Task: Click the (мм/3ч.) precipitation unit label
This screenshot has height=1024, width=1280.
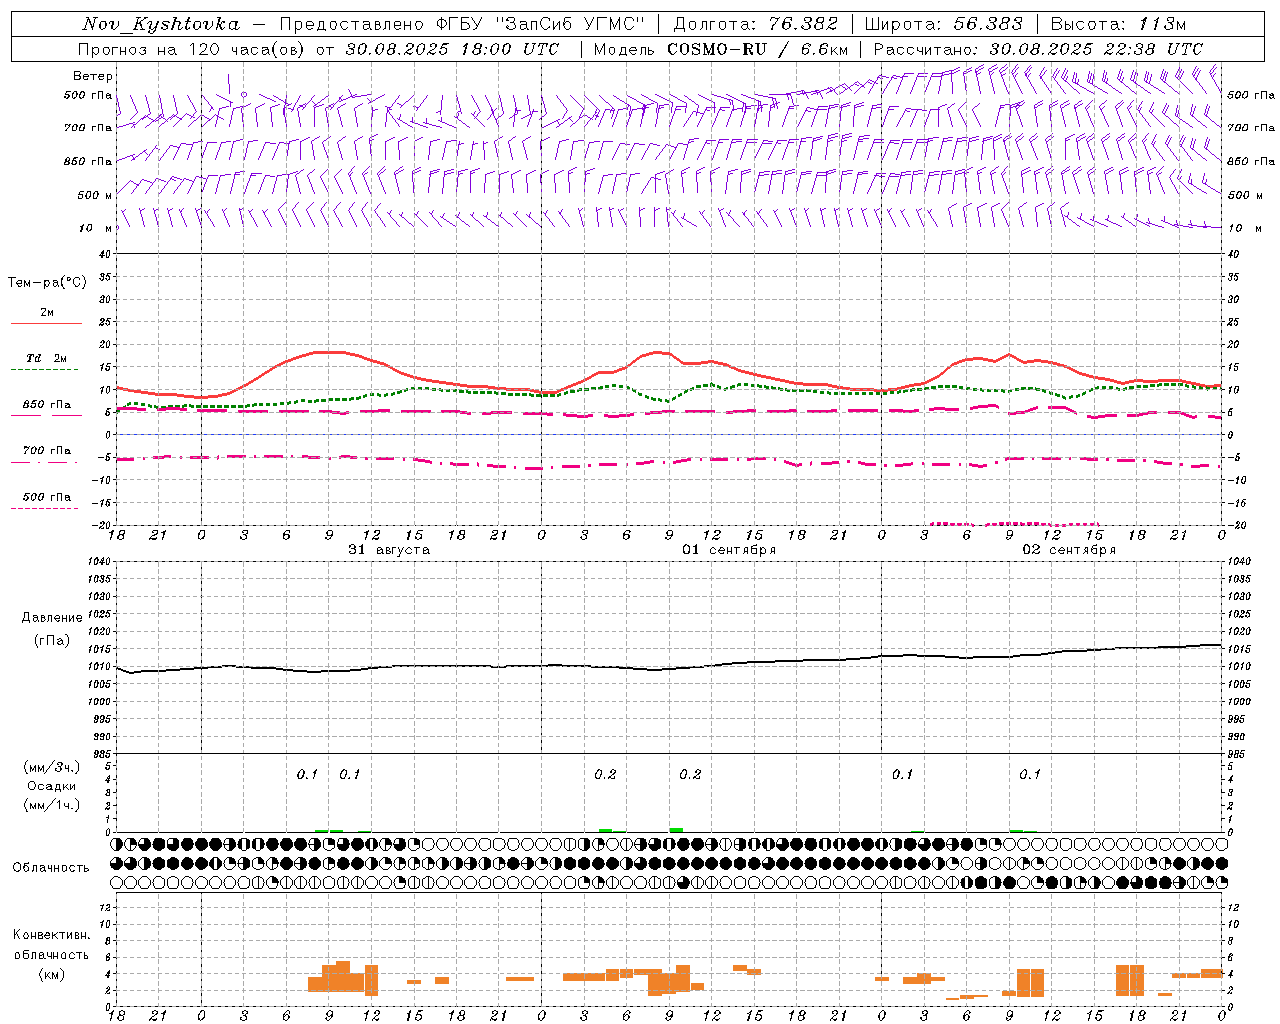Action: (x=52, y=767)
